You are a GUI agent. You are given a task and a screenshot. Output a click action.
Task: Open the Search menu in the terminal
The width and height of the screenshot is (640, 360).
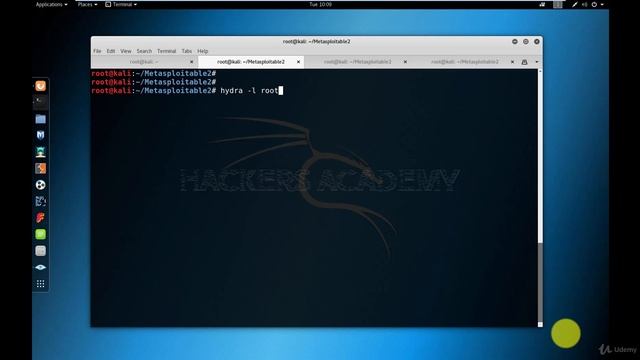pos(144,51)
